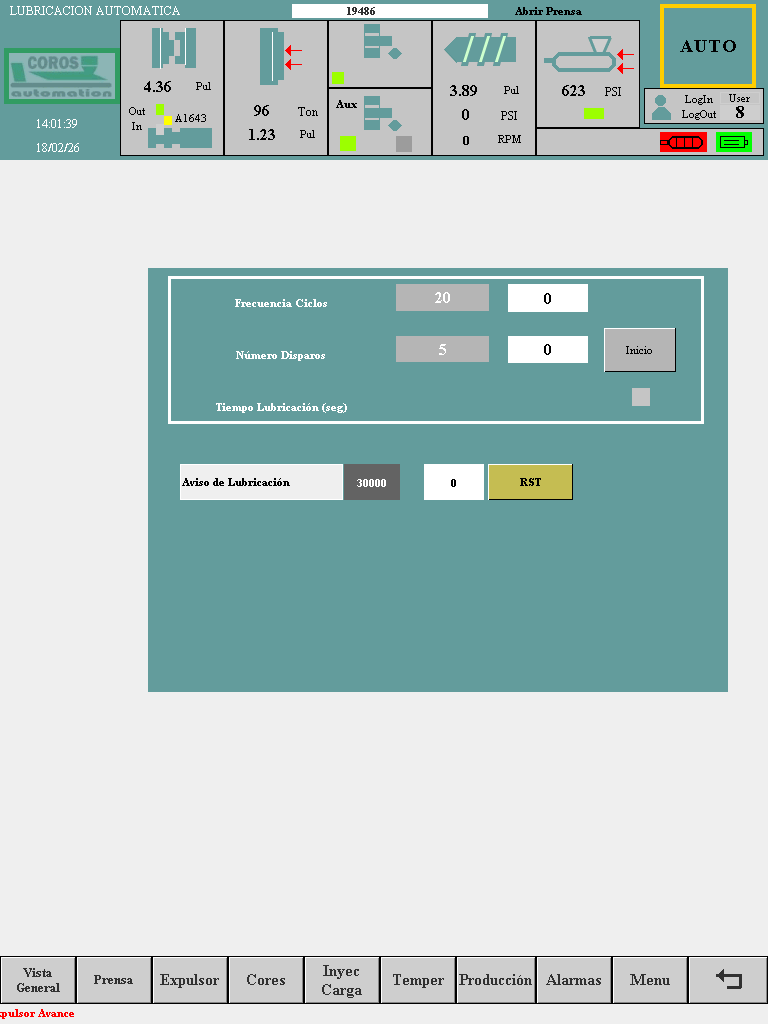Screen dimensions: 768x1024
Task: Click the mold clamp position icon
Action: [173, 48]
